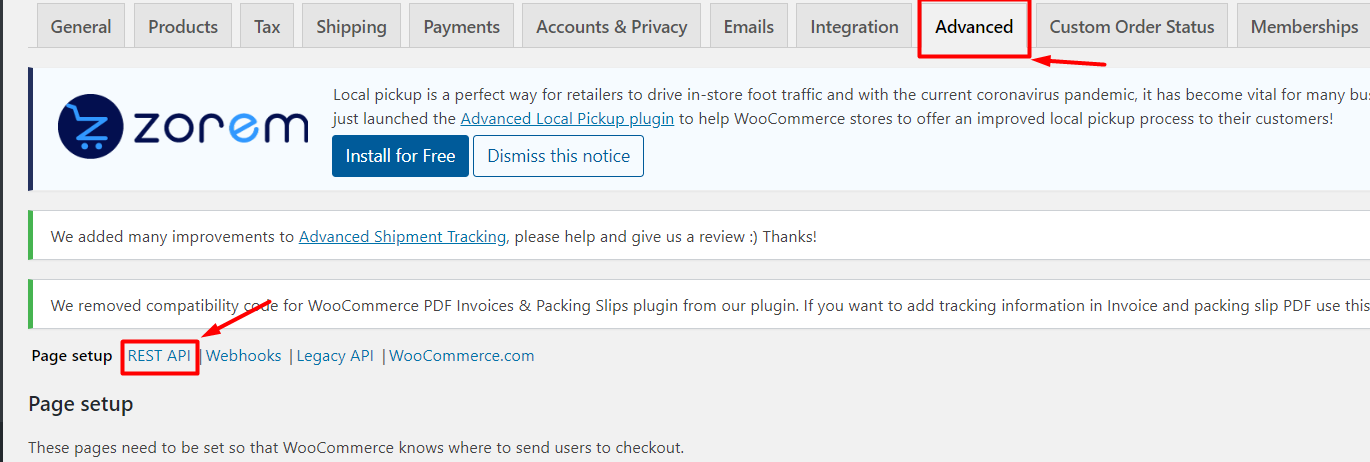1370x462 pixels.
Task: Select the Advanced tab
Action: [974, 27]
